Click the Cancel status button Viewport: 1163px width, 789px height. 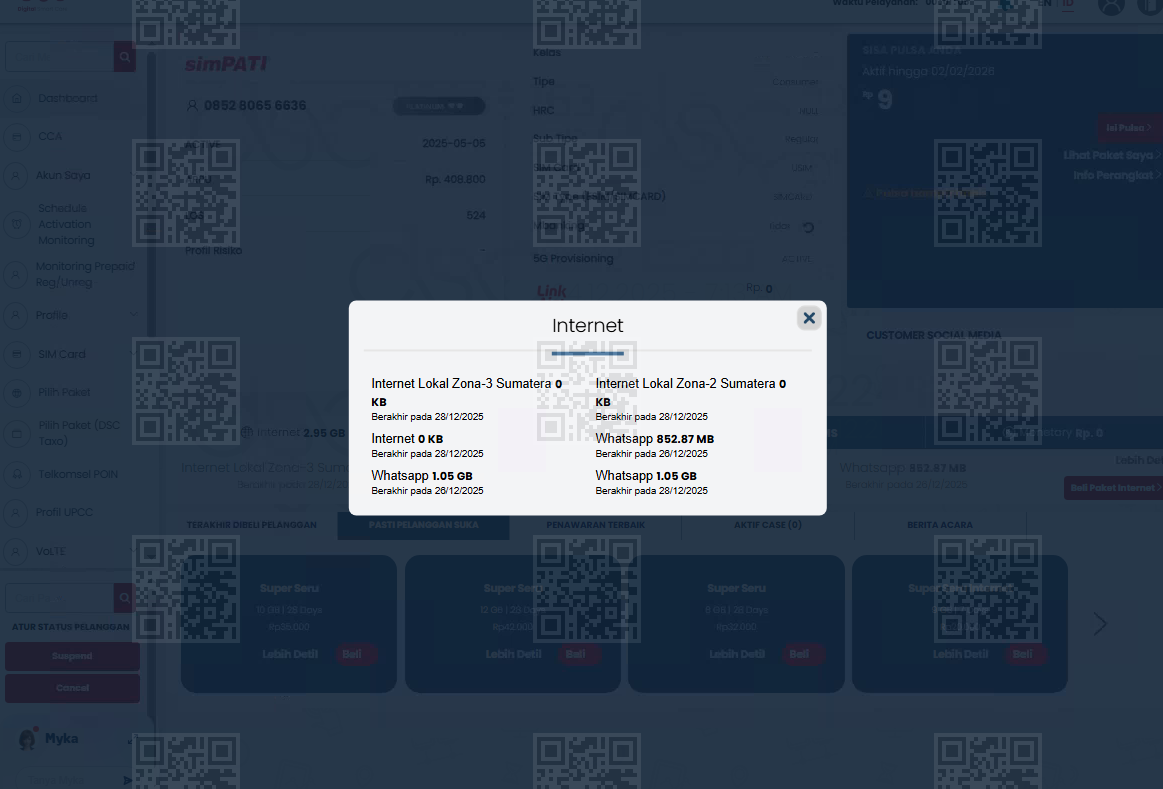tap(72, 688)
